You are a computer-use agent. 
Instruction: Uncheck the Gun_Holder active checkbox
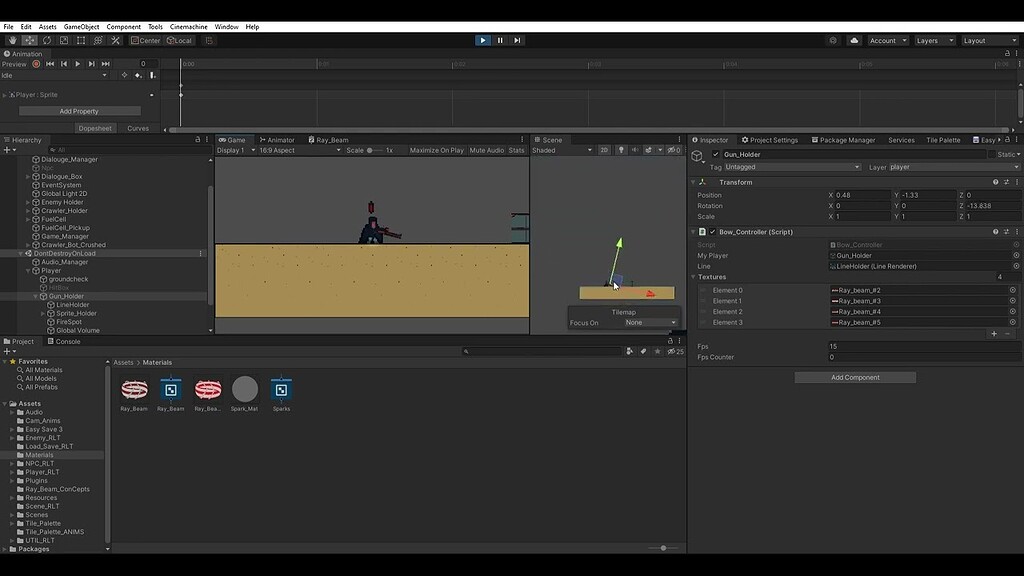714,155
